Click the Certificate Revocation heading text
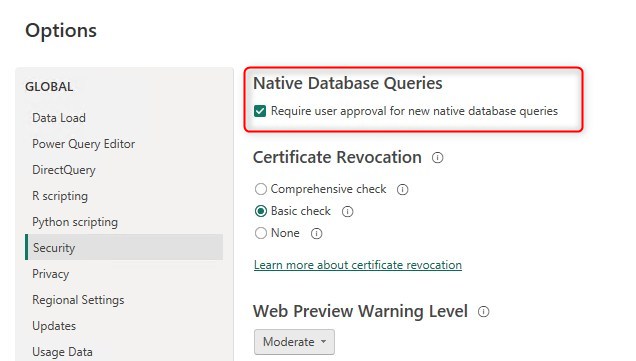 (x=337, y=157)
